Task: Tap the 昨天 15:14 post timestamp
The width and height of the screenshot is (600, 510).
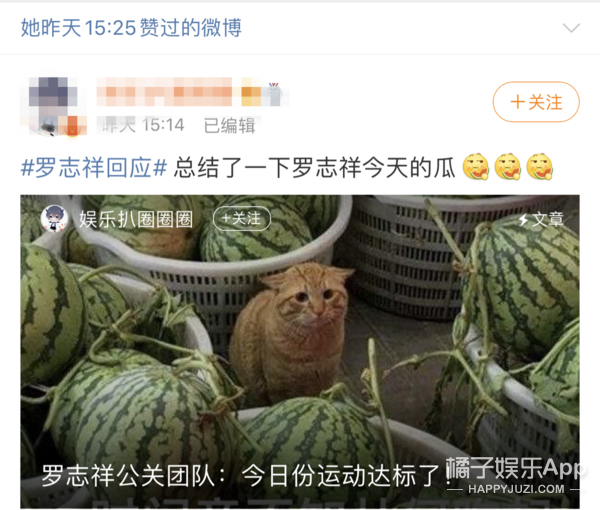Action: point(140,125)
